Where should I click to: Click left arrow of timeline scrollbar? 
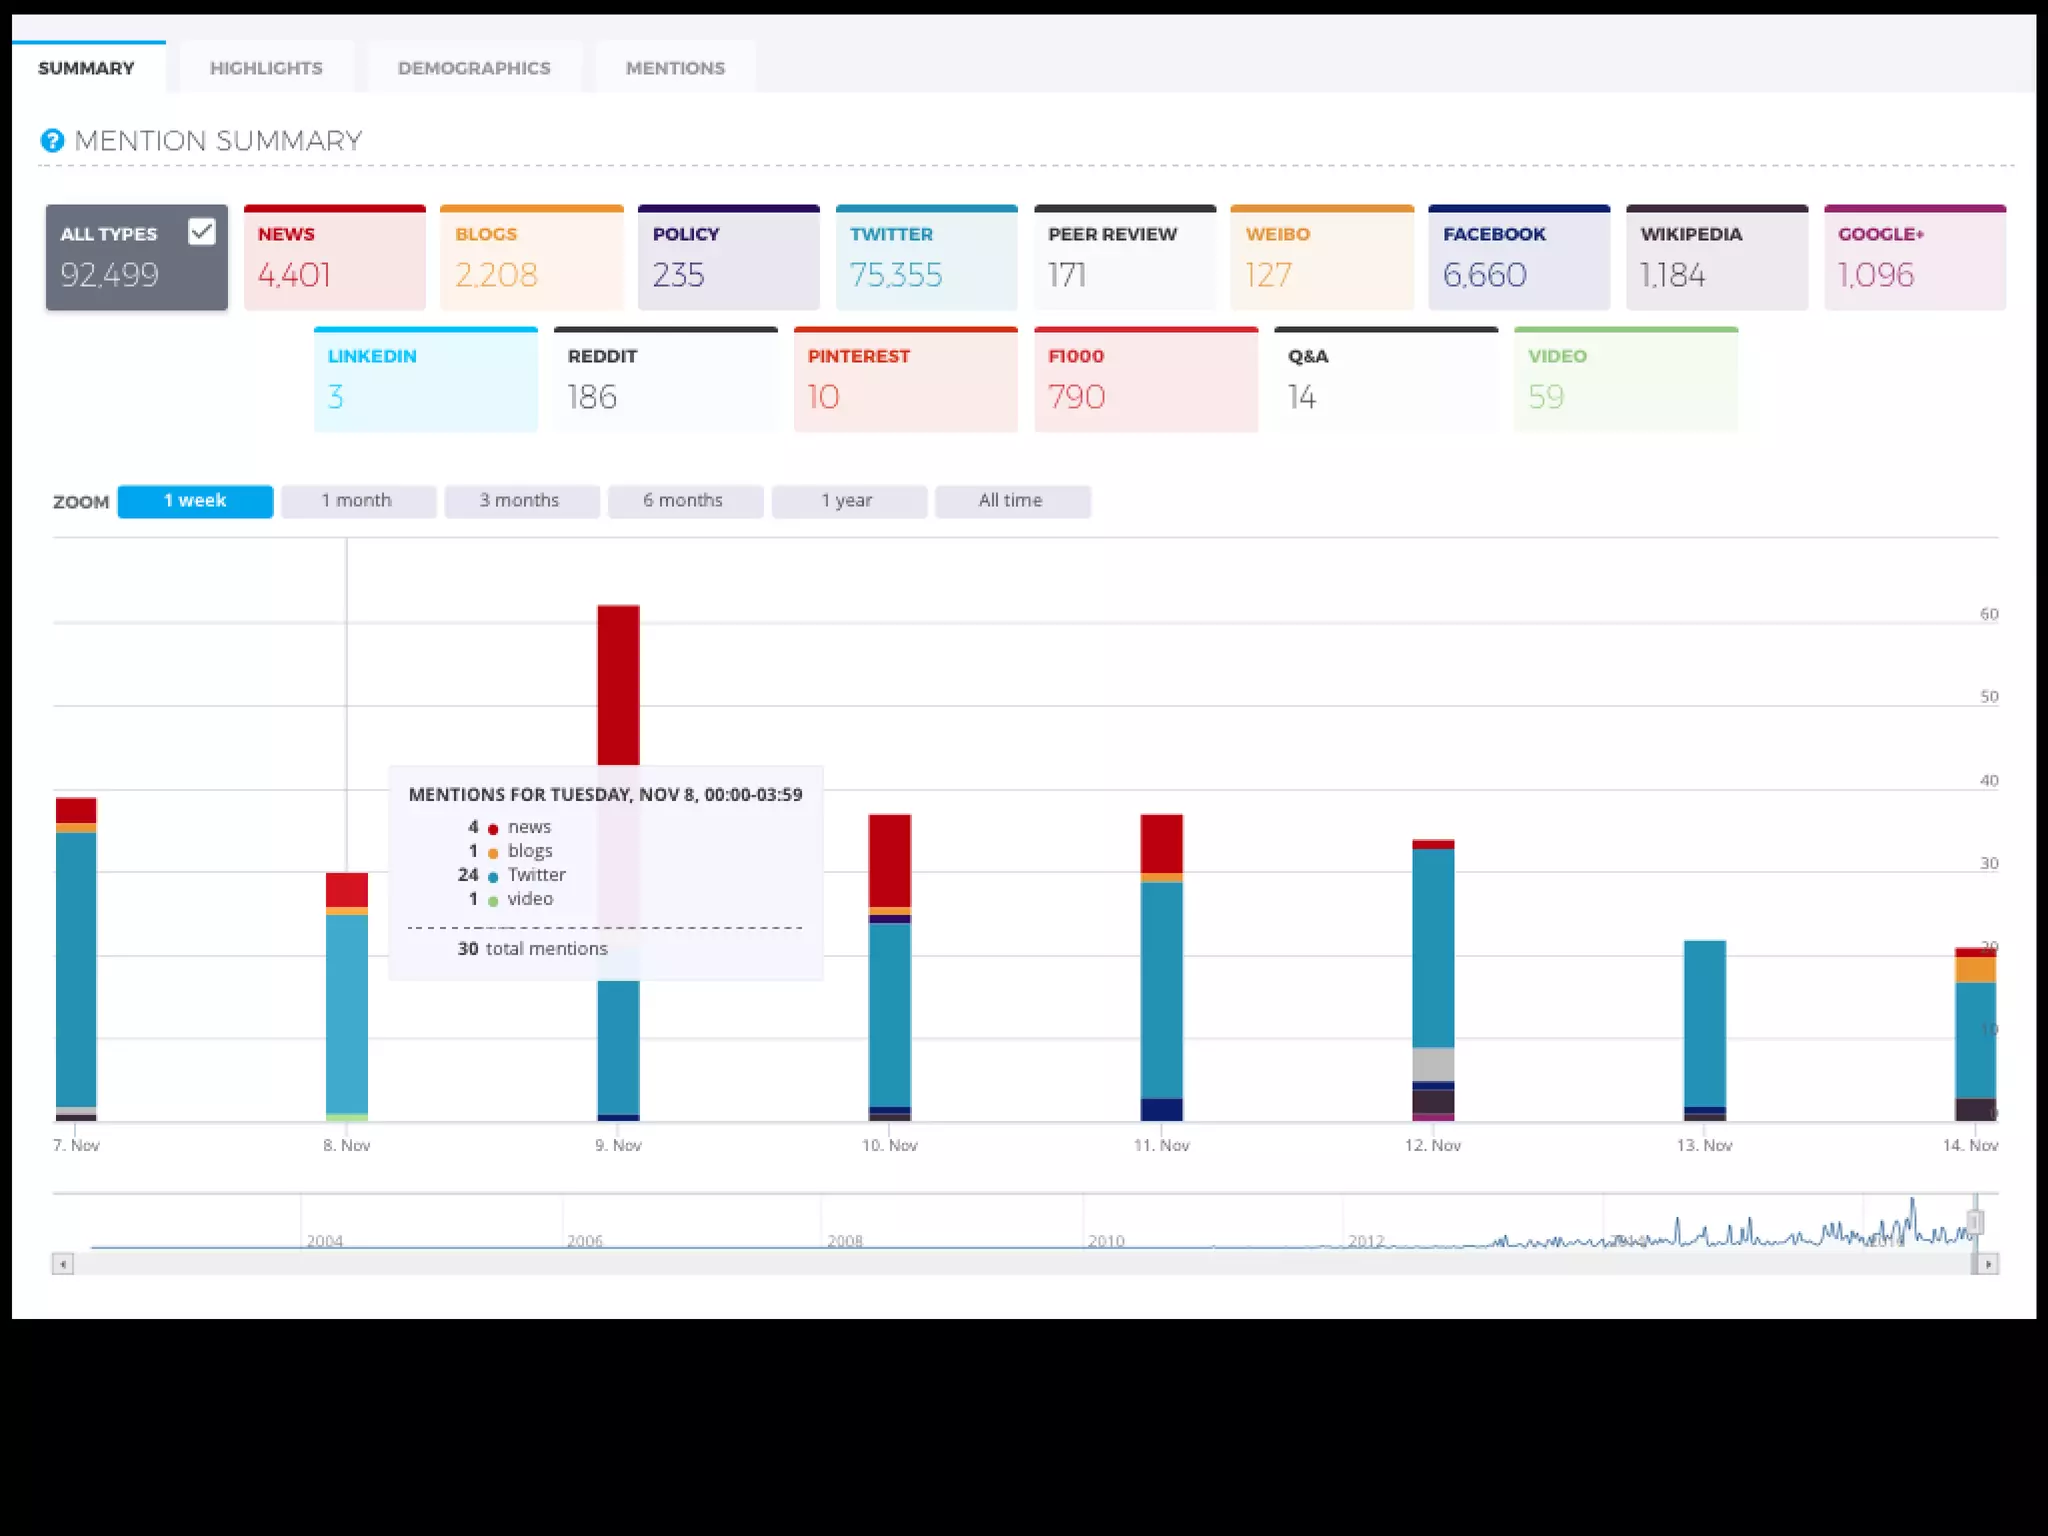click(x=63, y=1265)
